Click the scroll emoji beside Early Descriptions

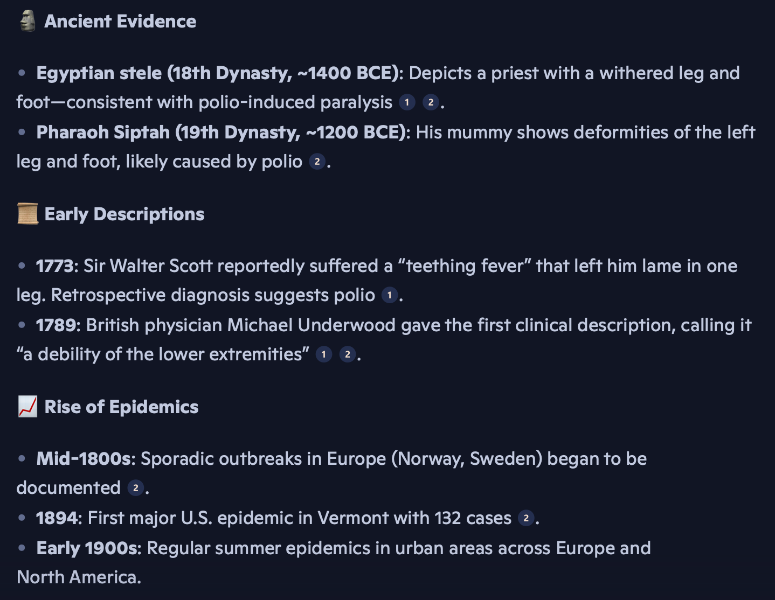(27, 214)
